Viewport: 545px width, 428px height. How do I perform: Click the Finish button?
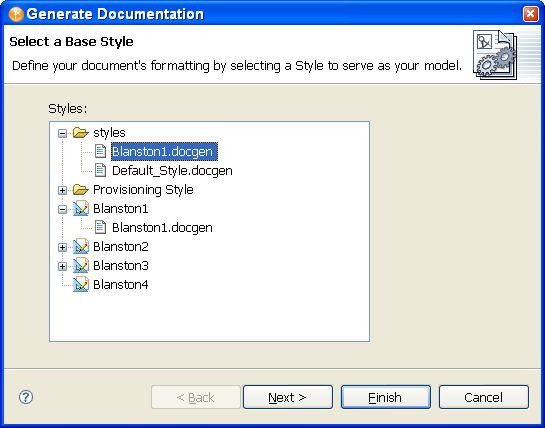click(x=385, y=397)
